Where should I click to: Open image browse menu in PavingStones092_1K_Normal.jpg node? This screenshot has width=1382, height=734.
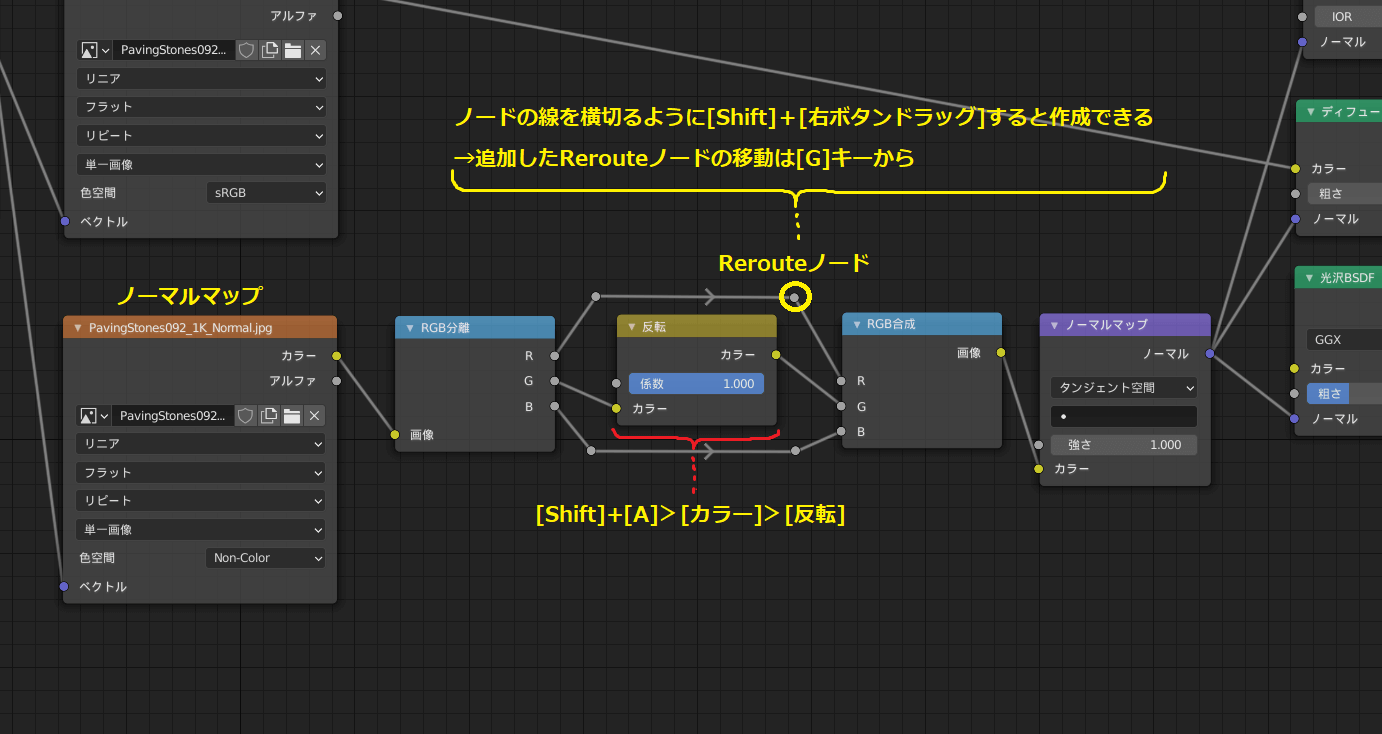click(94, 416)
